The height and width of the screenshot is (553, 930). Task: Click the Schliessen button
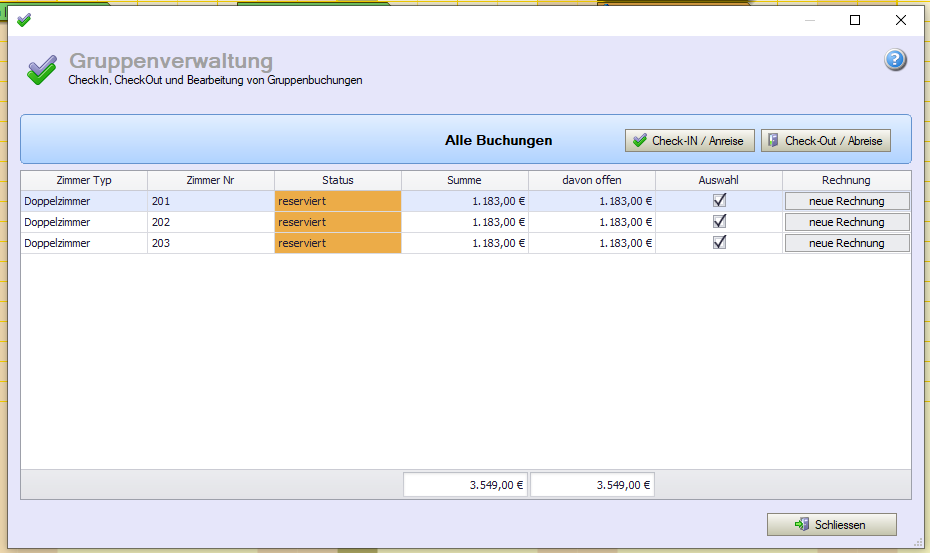[x=831, y=524]
